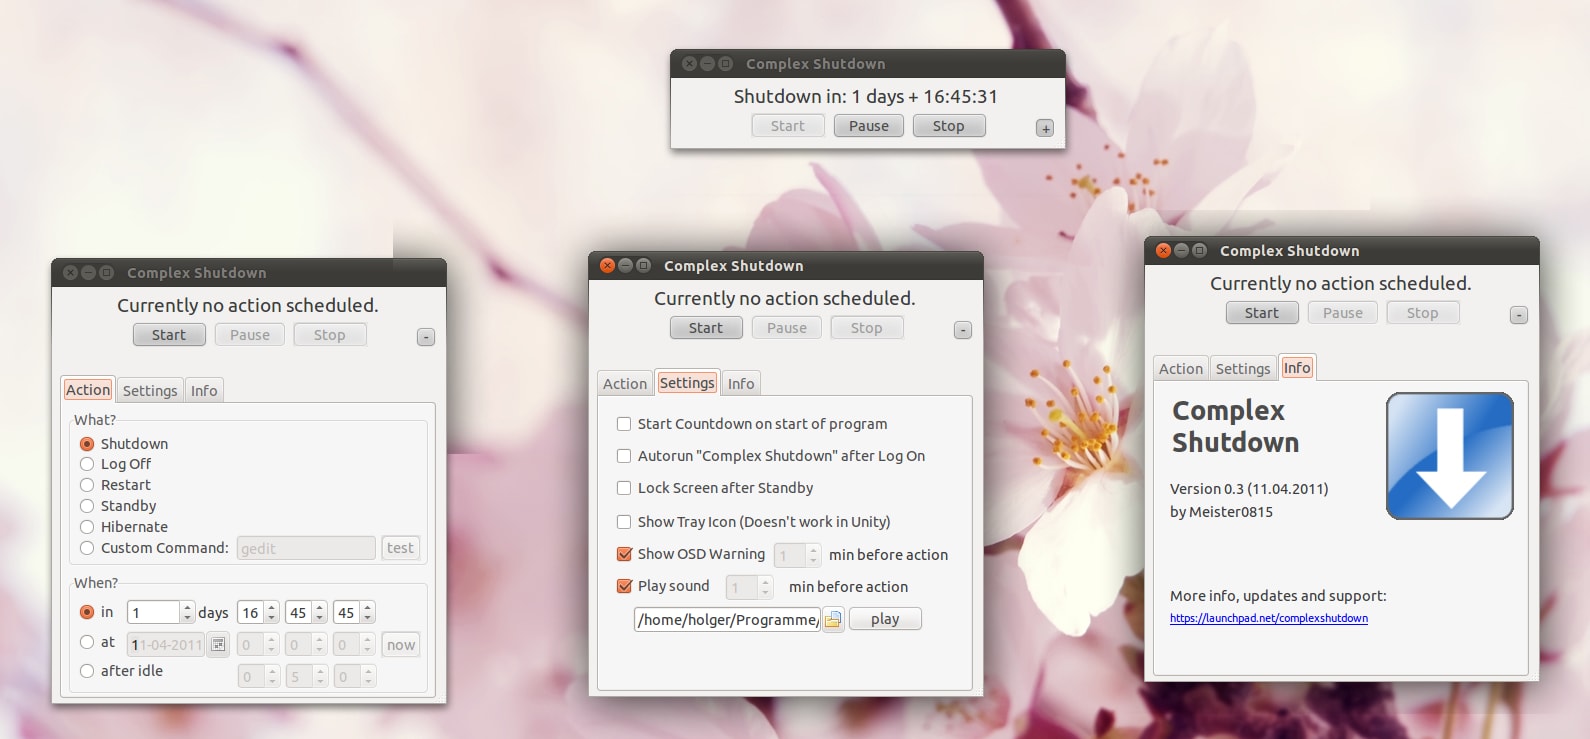The height and width of the screenshot is (739, 1590).
Task: Click 'Version 0.3 (11.04.2011)' text
Action: [1249, 489]
